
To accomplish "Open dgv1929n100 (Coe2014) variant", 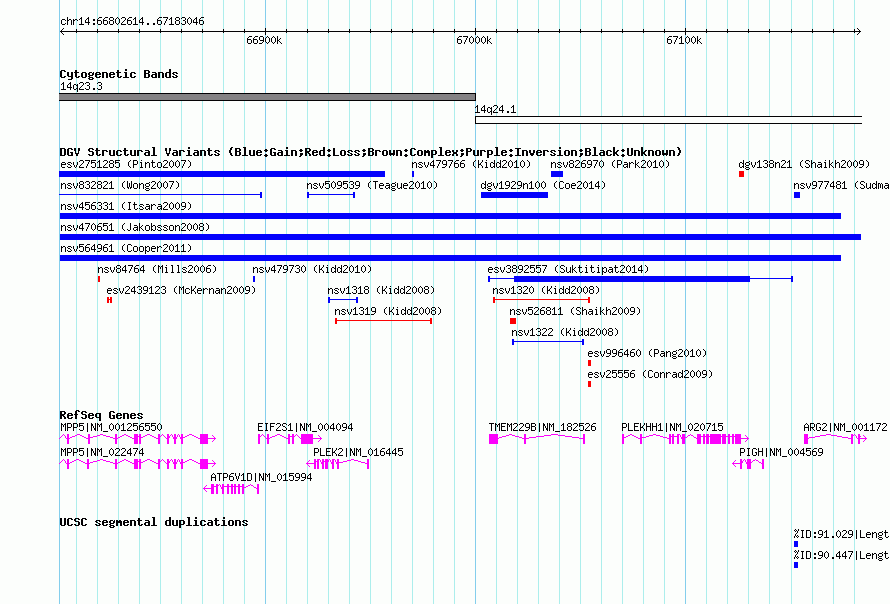I will click(x=514, y=195).
